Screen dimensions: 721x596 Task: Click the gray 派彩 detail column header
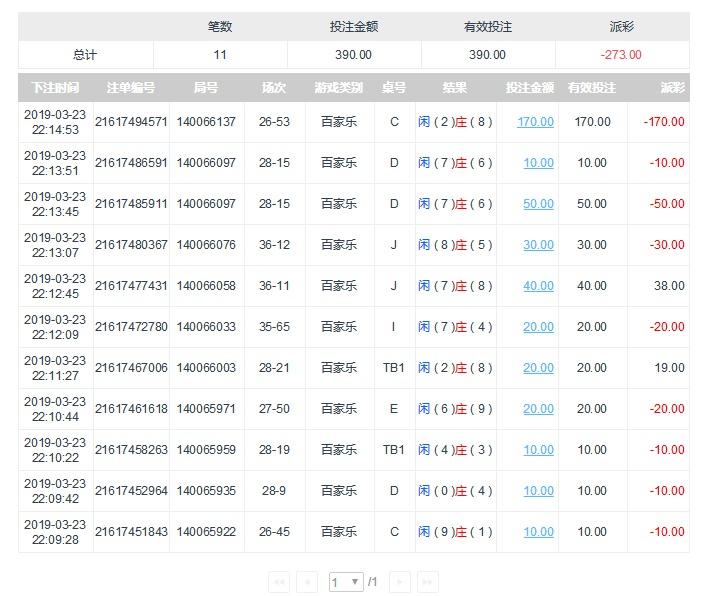pos(673,87)
